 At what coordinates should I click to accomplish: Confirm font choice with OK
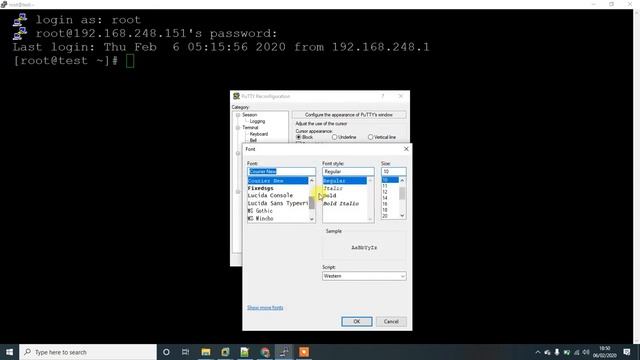tap(357, 322)
